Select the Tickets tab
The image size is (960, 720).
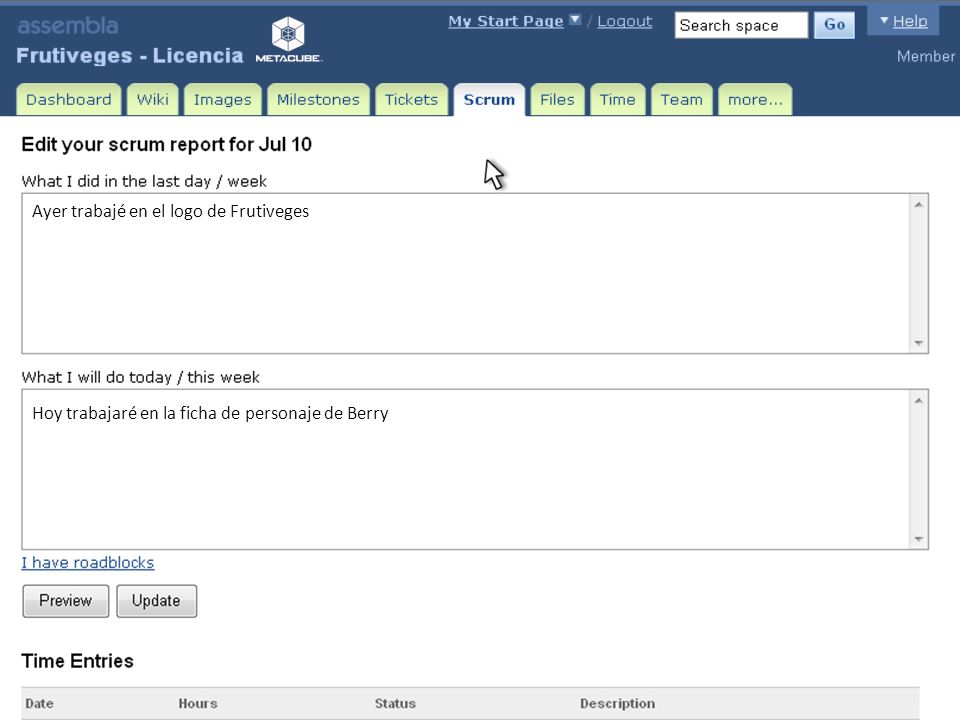coord(411,99)
